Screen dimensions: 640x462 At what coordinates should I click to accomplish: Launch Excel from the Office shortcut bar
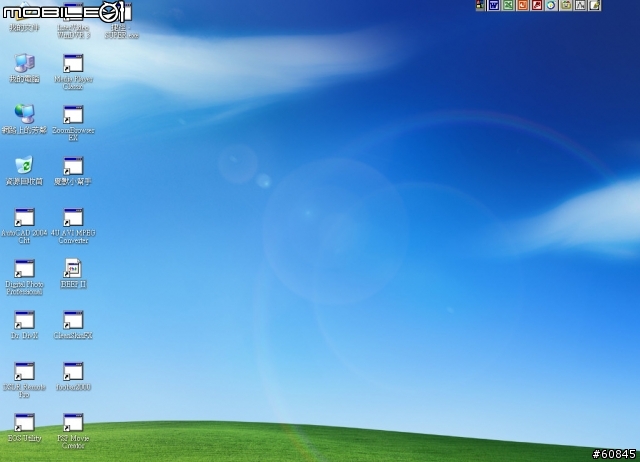click(508, 5)
